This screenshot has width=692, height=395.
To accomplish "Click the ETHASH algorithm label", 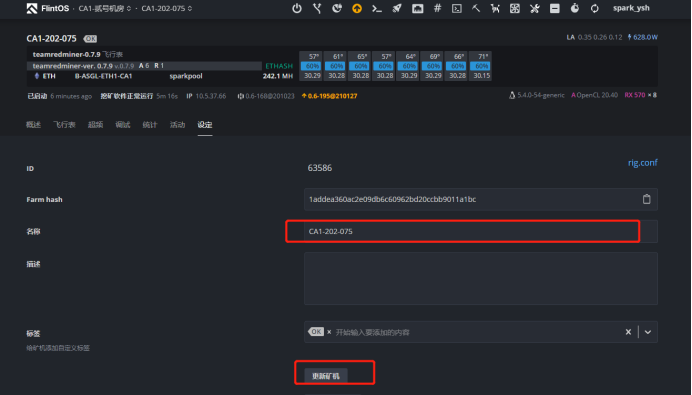I will click(279, 66).
